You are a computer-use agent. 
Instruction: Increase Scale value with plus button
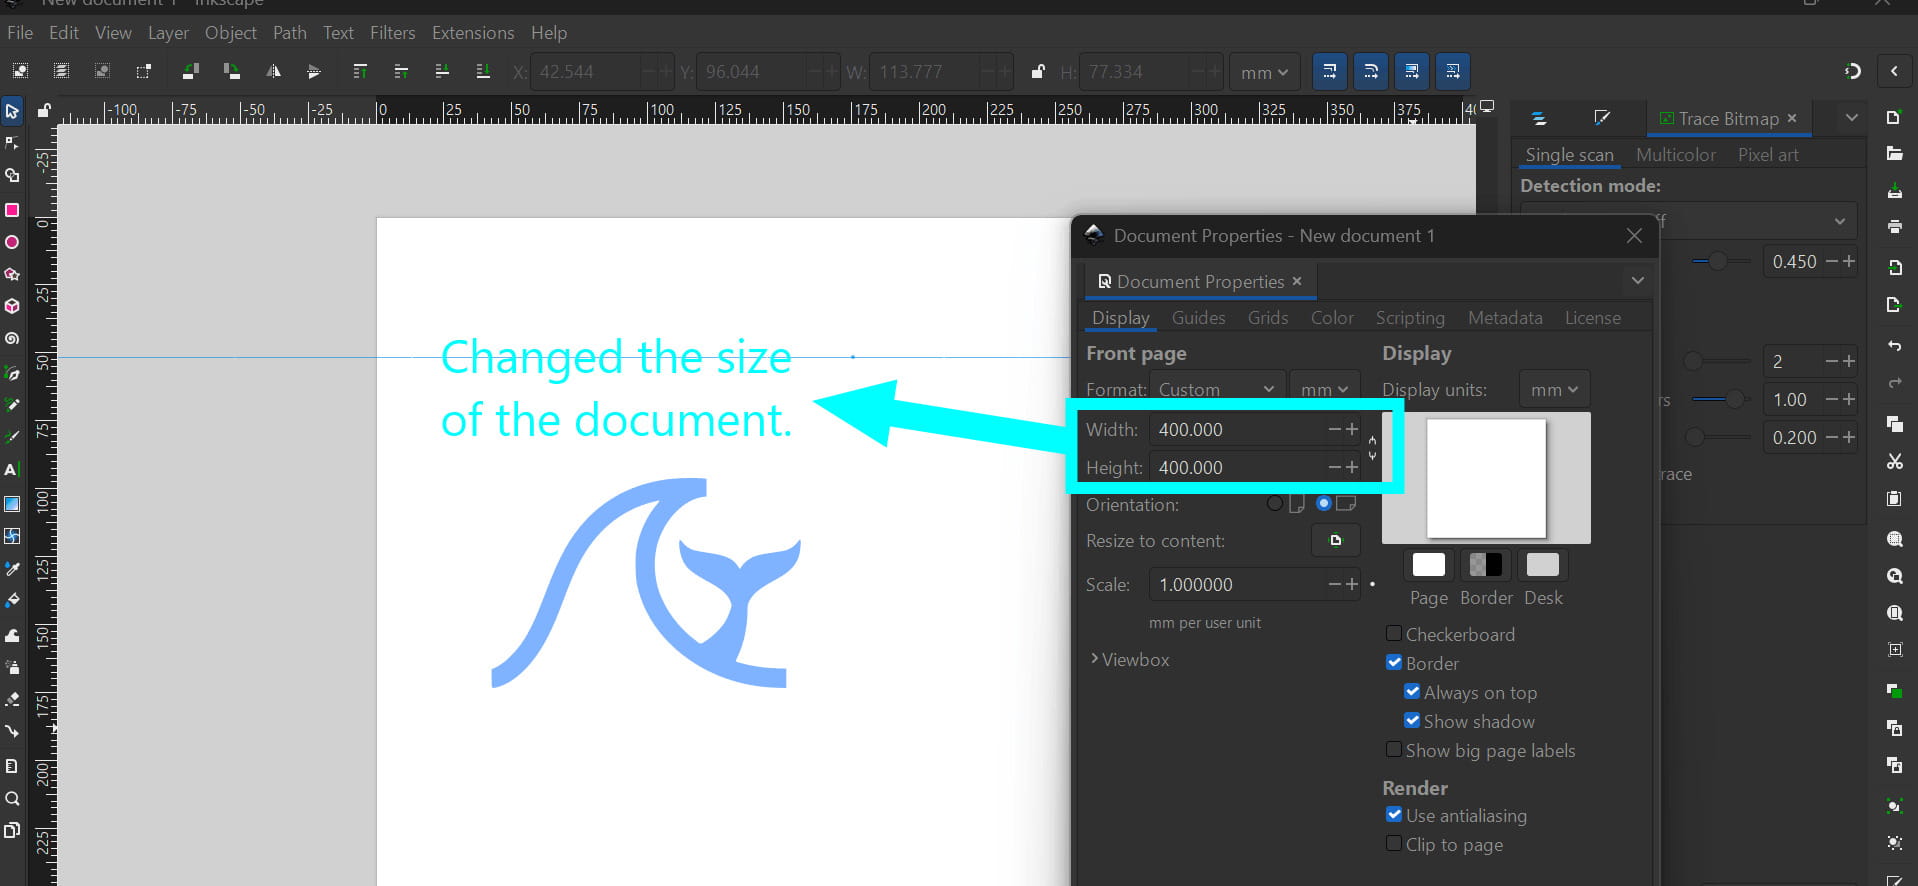point(1352,584)
